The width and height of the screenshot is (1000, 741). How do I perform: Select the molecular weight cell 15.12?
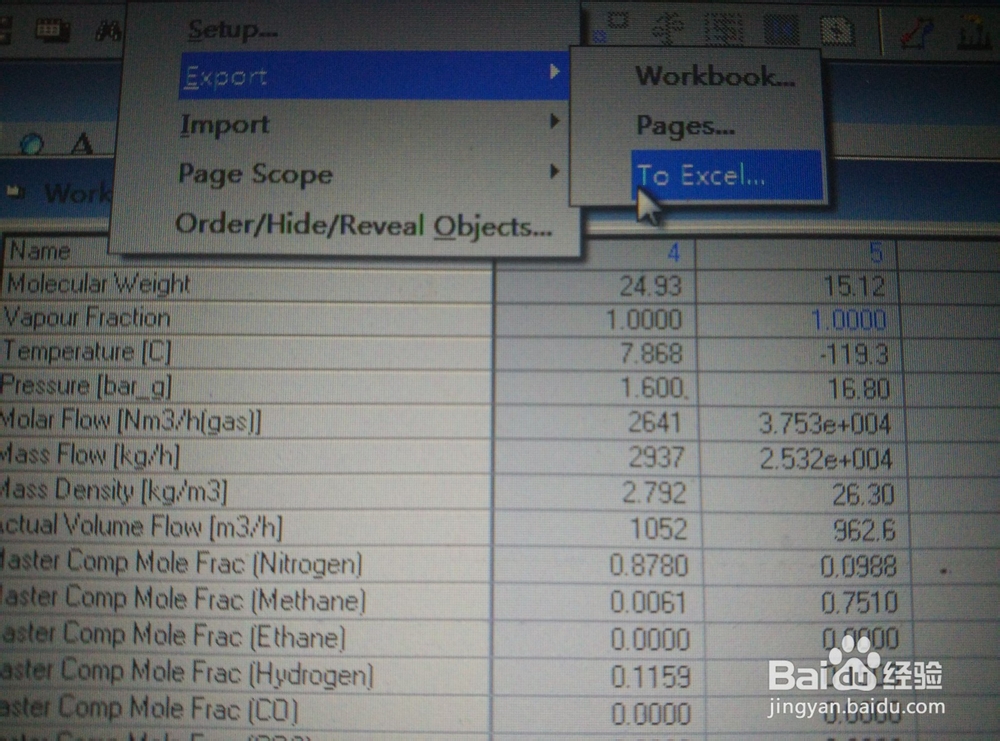point(854,286)
